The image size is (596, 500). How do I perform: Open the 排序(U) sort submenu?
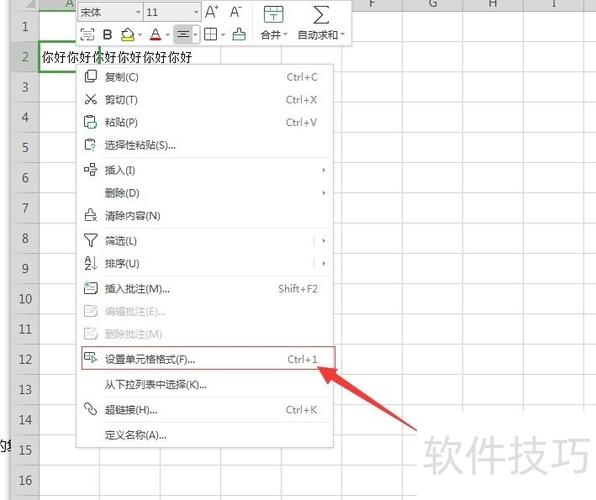click(x=205, y=263)
